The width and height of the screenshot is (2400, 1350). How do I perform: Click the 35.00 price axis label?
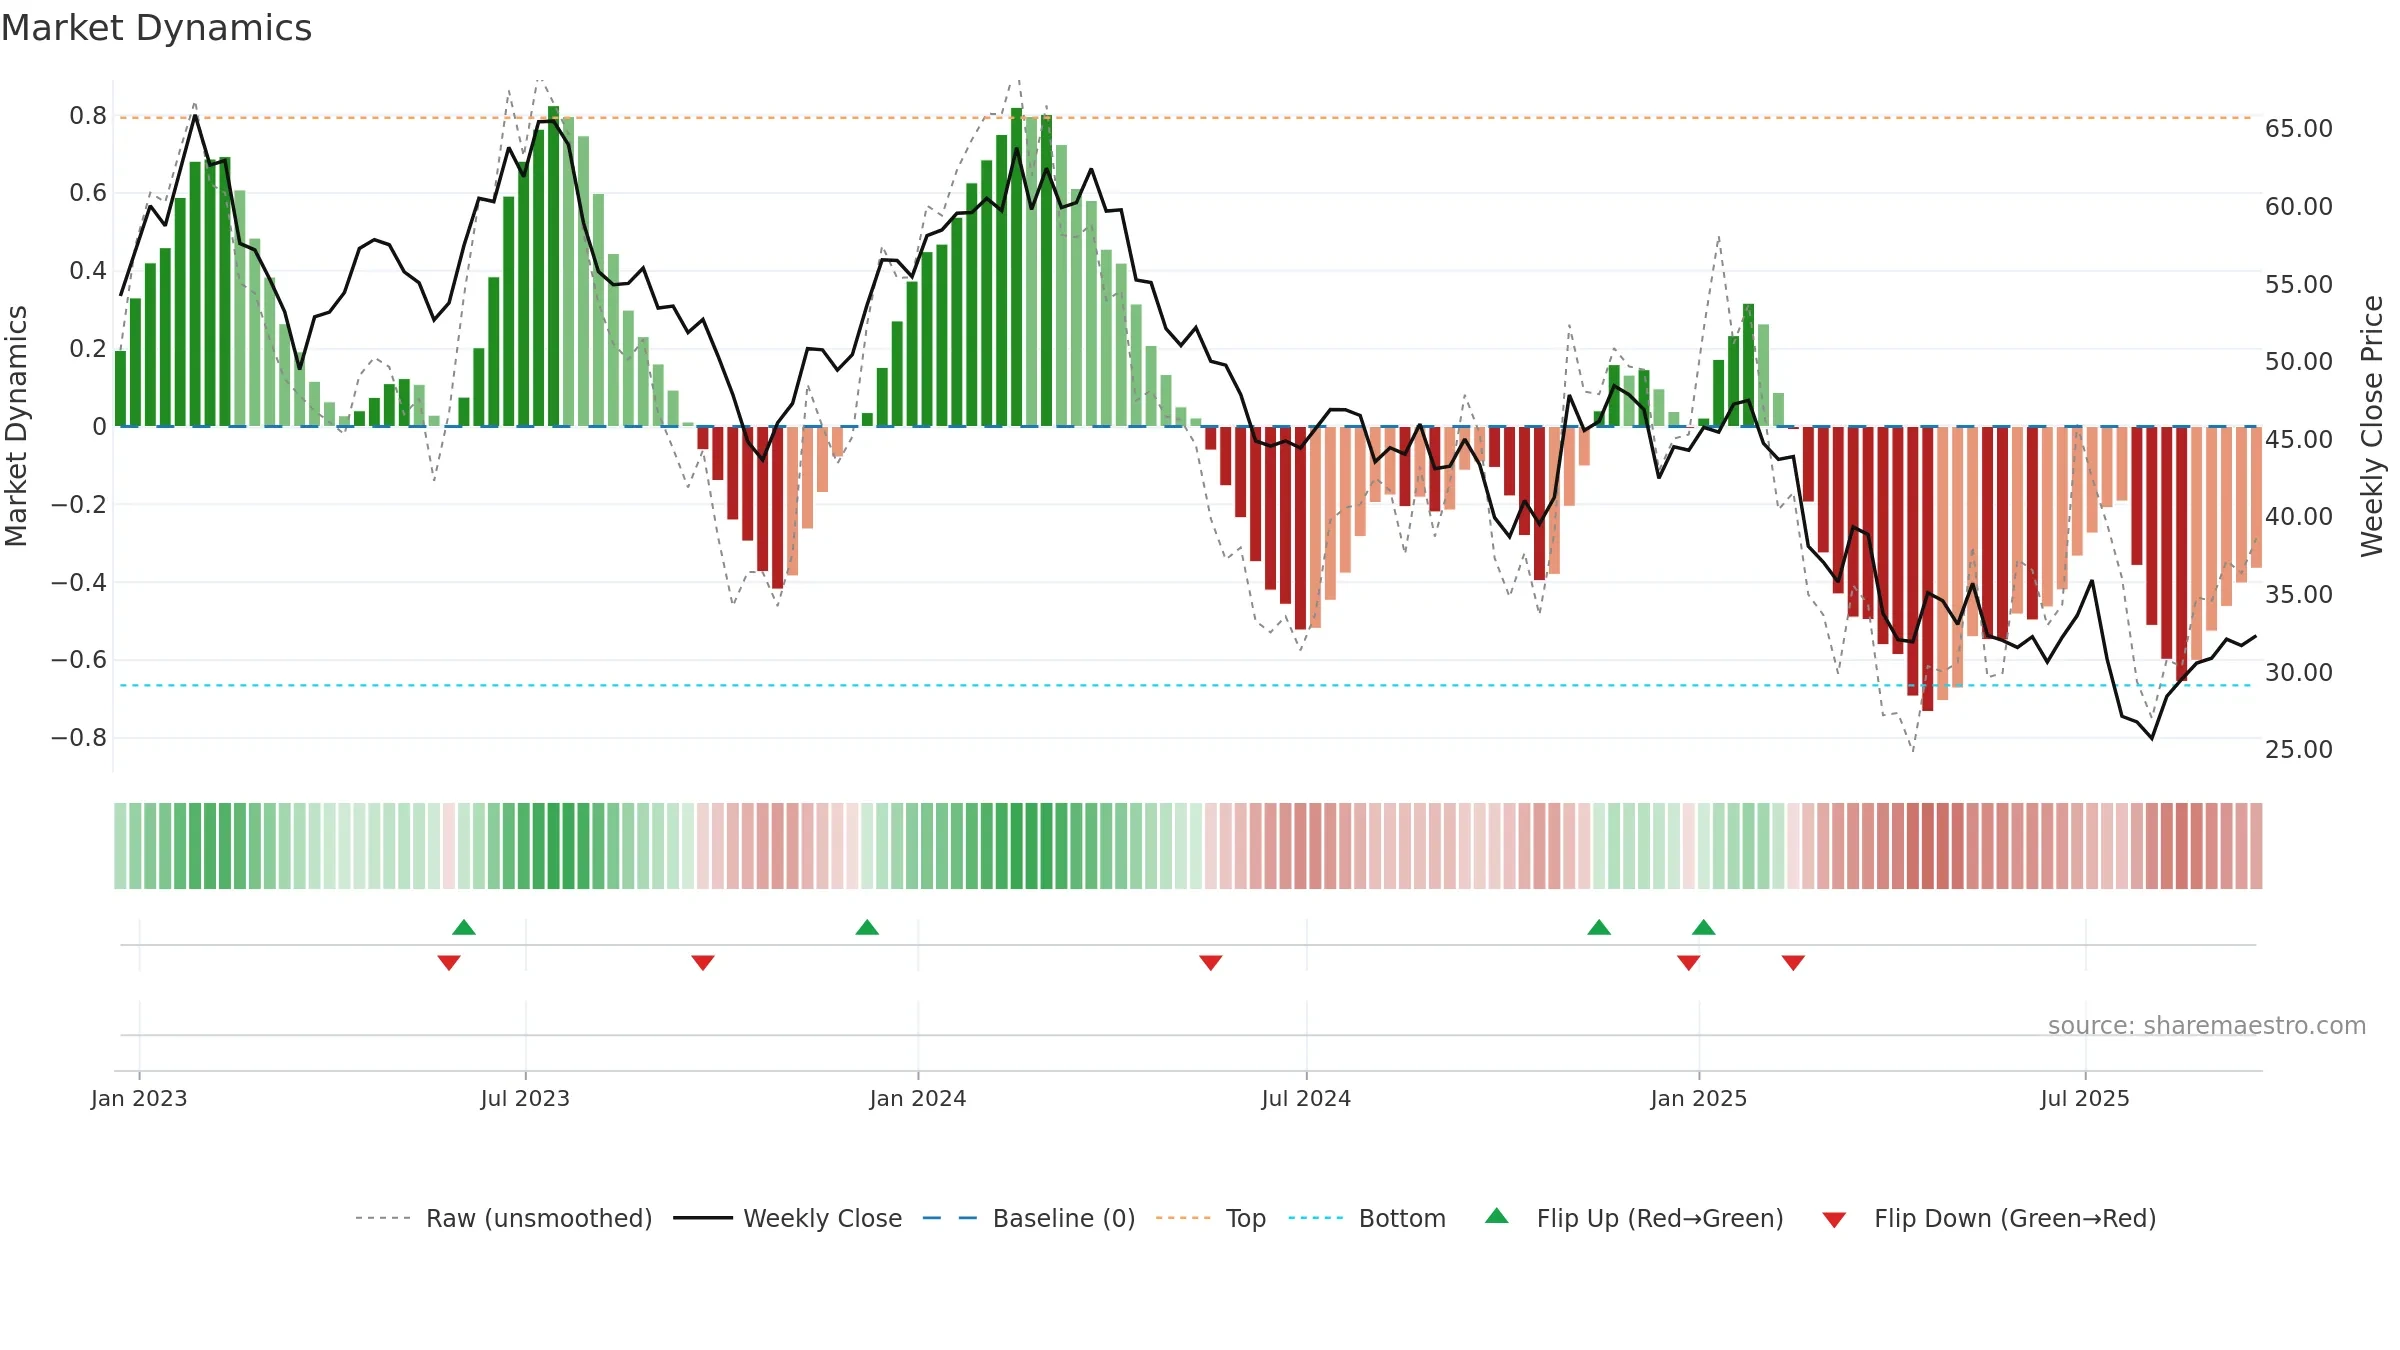pyautogui.click(x=2299, y=595)
